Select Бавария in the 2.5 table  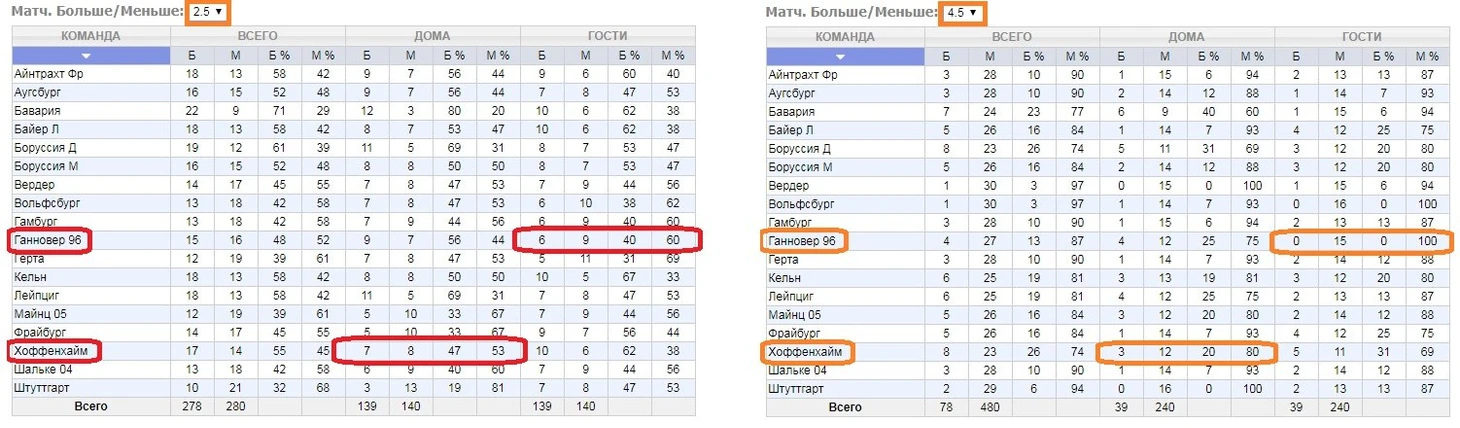(x=37, y=112)
